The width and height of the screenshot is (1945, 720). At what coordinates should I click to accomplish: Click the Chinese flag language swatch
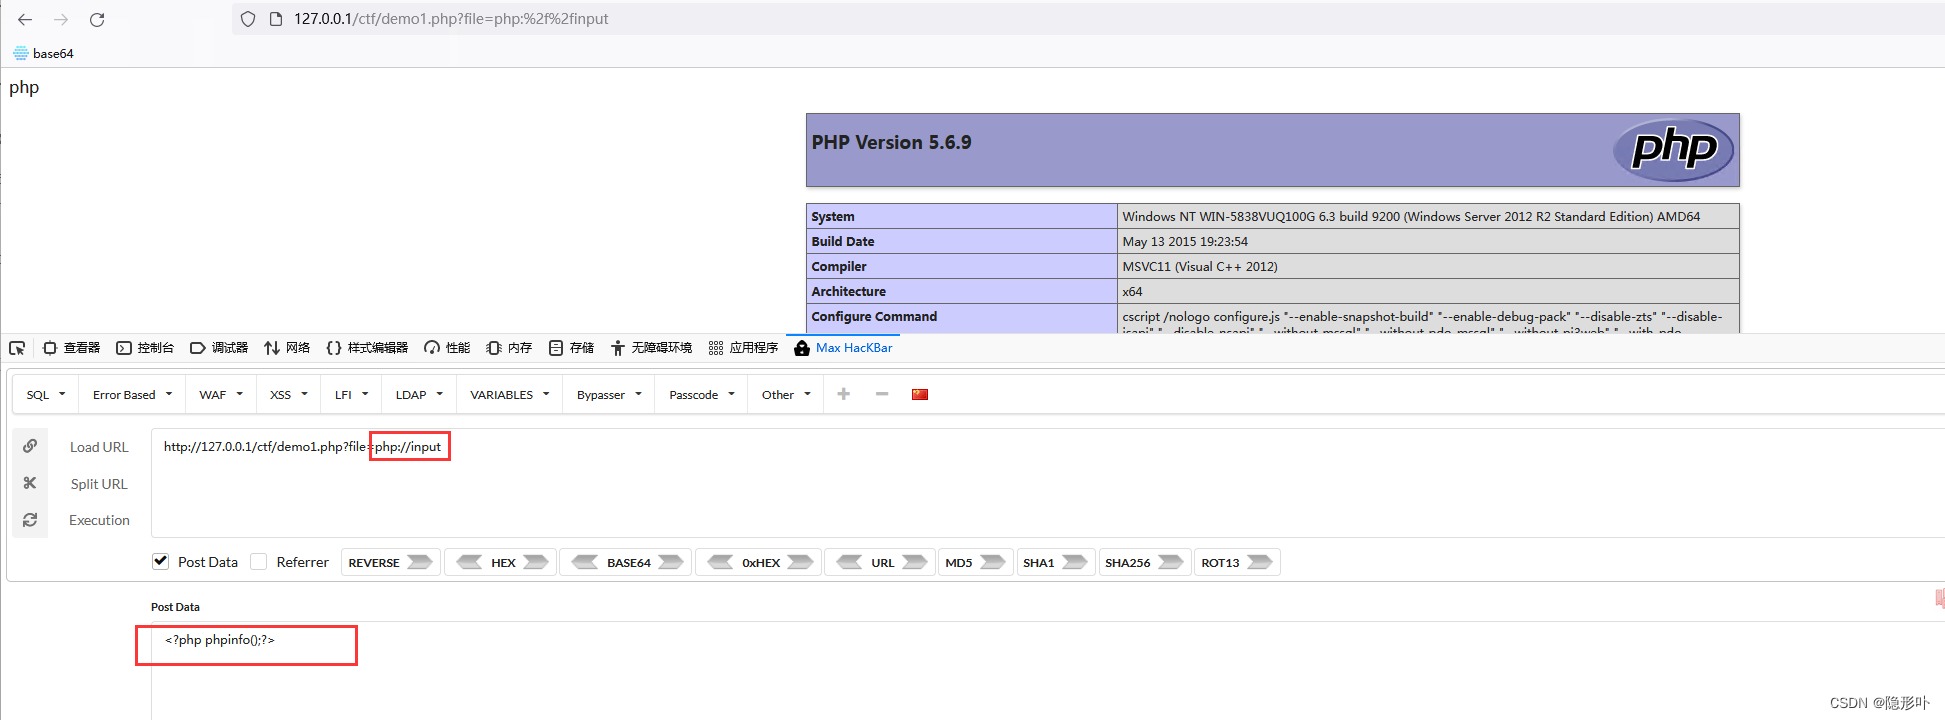point(920,394)
